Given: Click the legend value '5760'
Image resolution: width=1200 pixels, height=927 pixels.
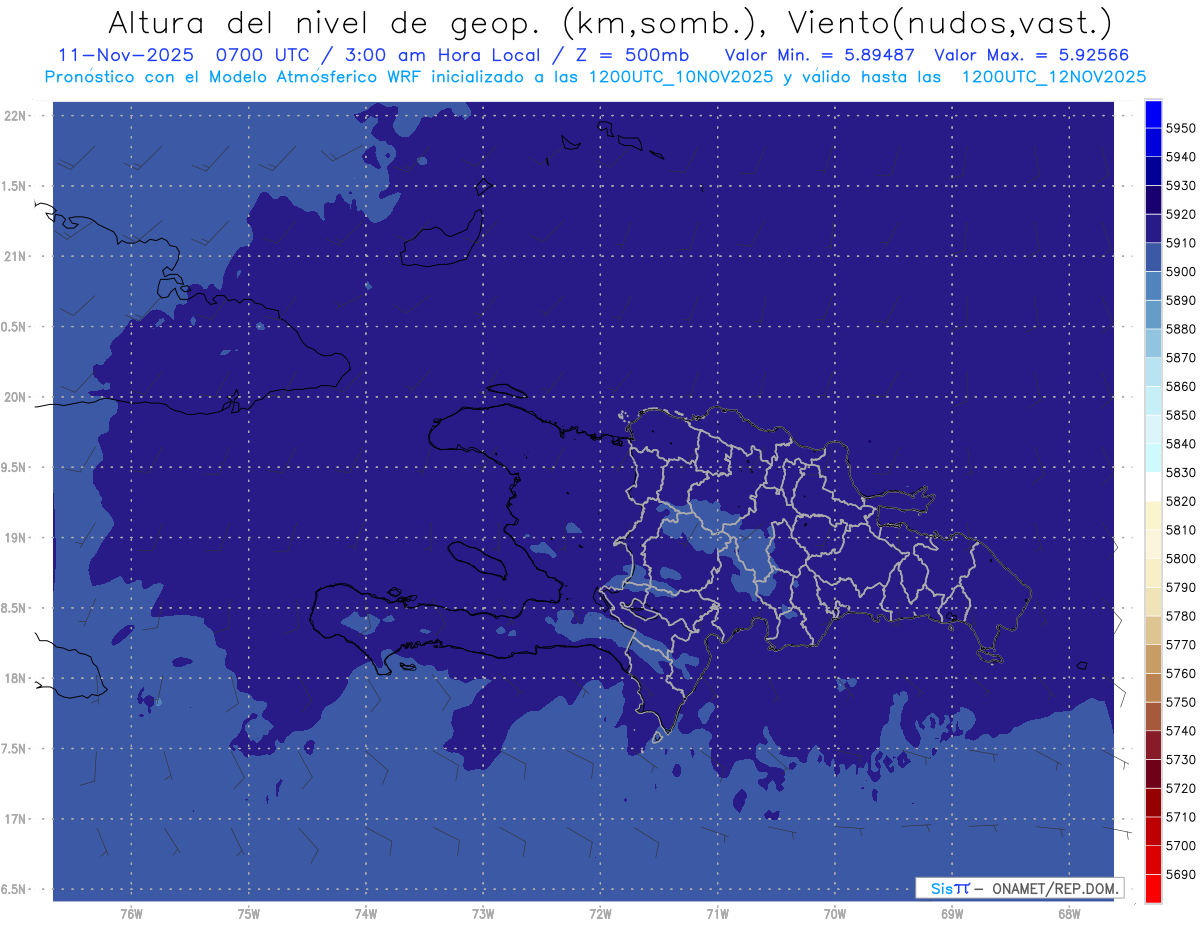Looking at the screenshot, I should [x=1181, y=674].
